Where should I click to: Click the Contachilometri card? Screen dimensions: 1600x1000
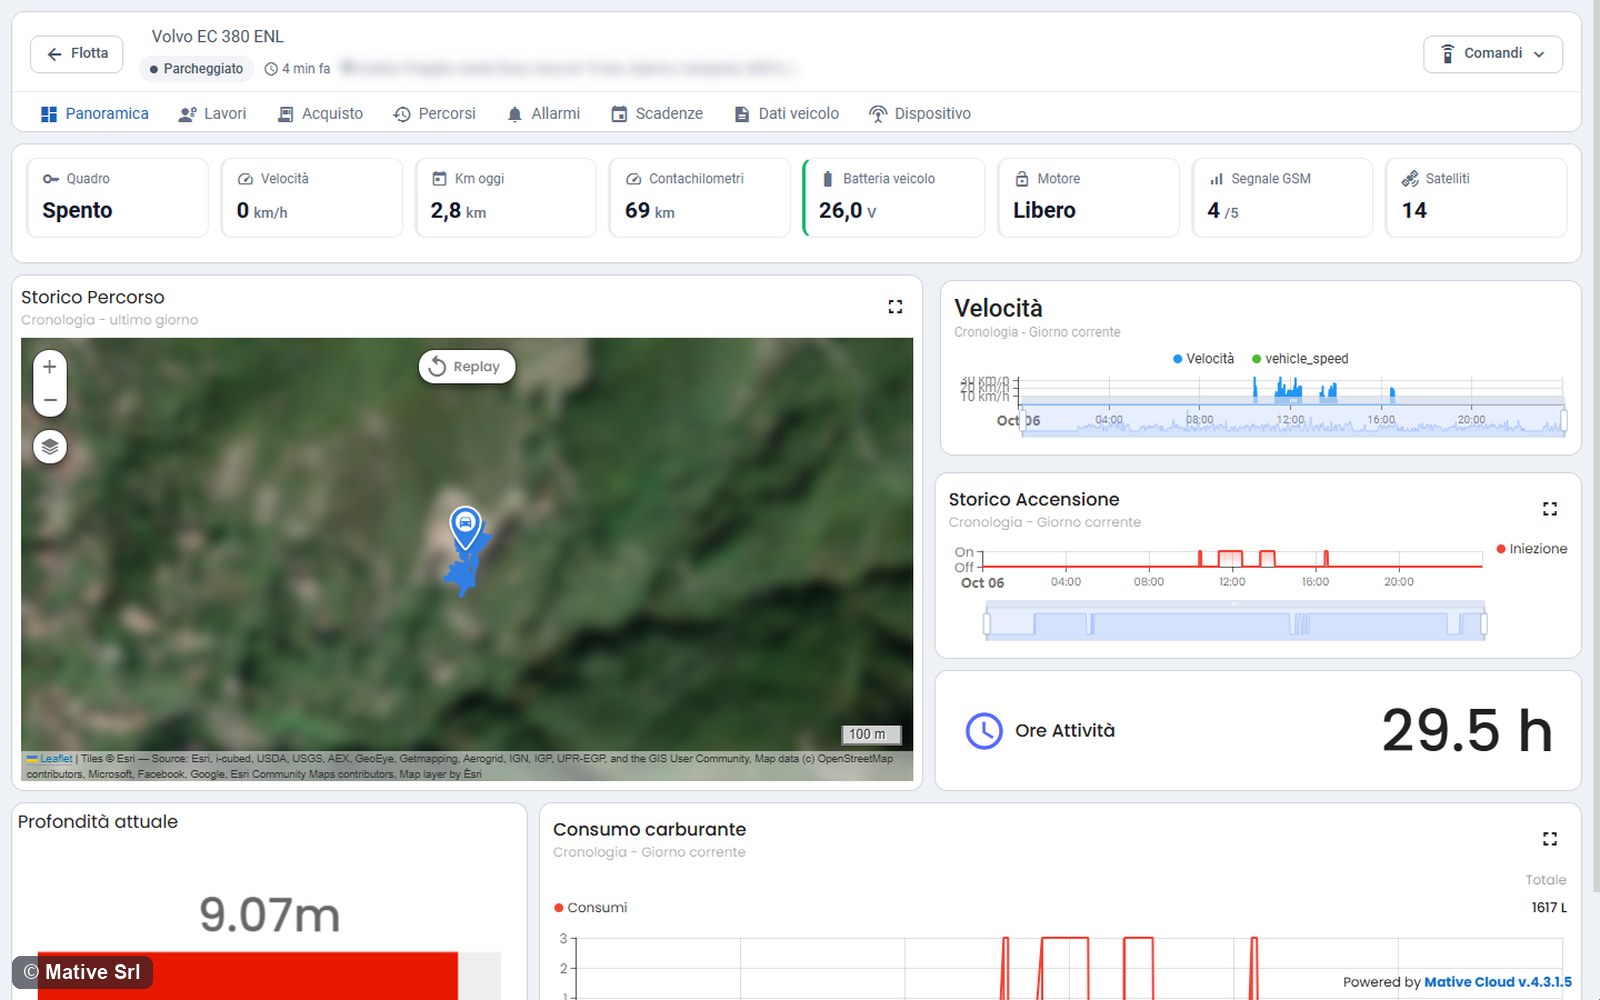(x=700, y=198)
